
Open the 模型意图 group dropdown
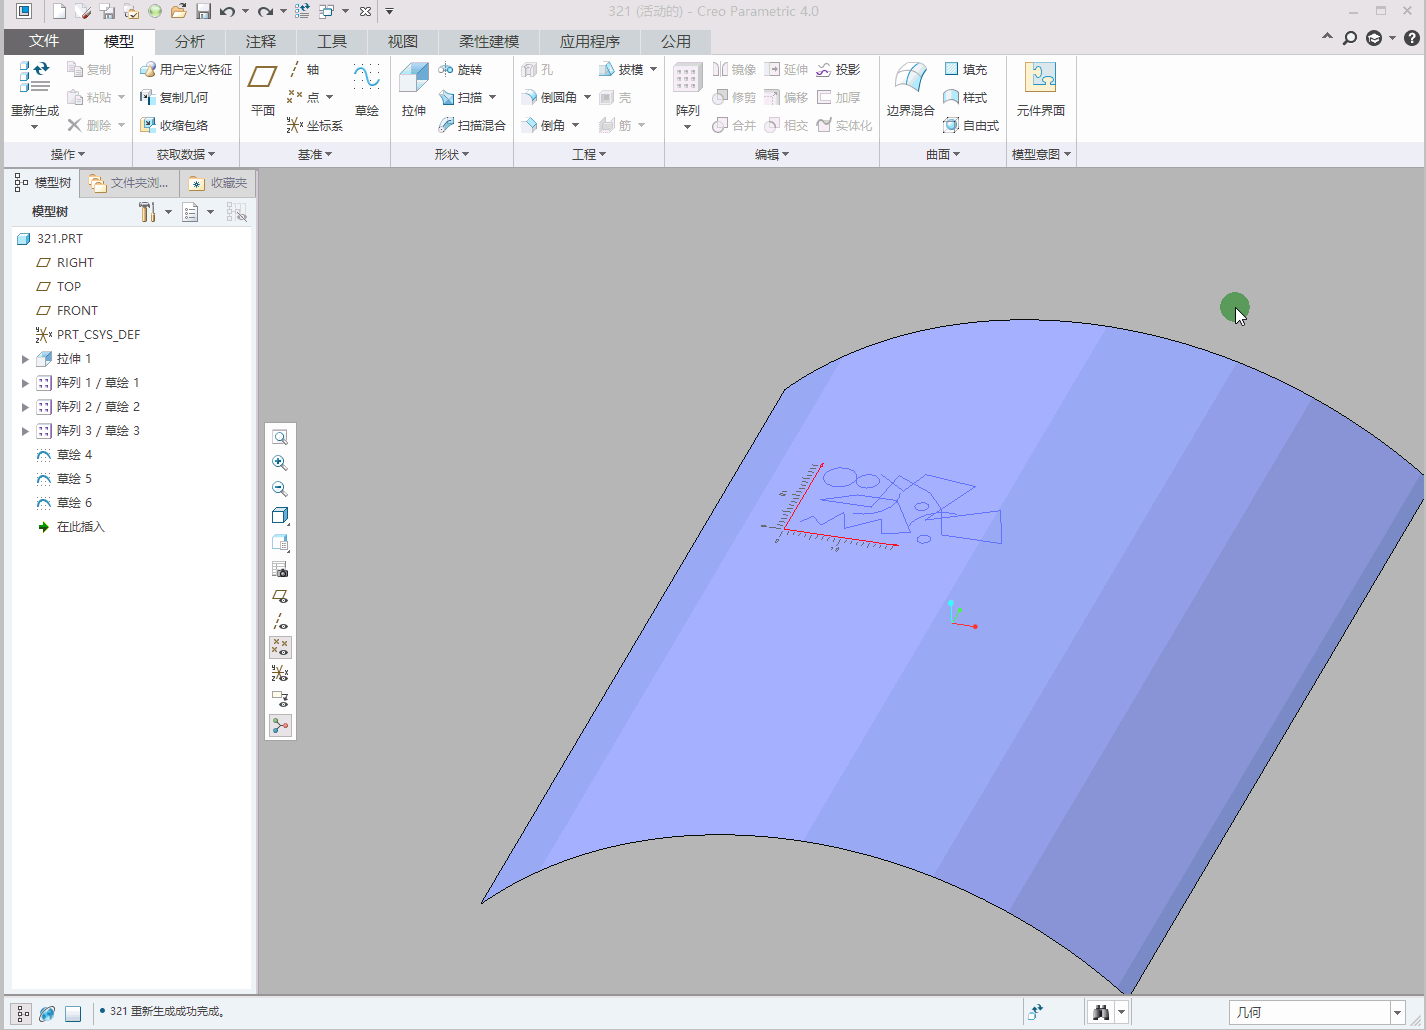(1041, 154)
